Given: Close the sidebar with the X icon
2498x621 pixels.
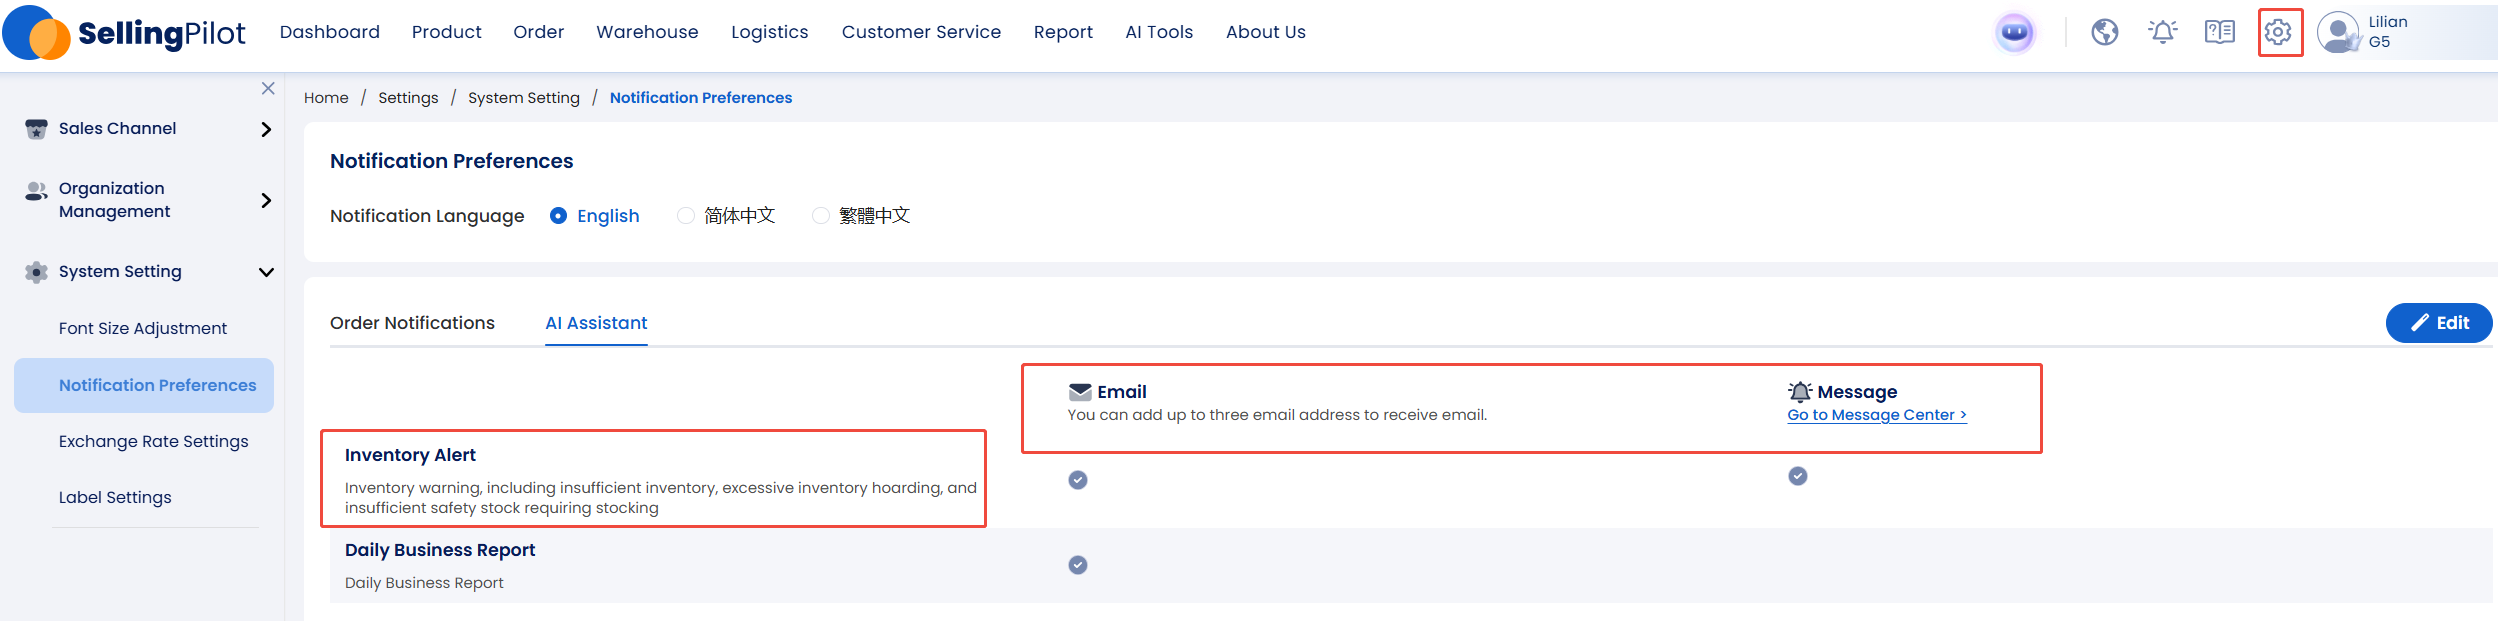Looking at the screenshot, I should 268,89.
